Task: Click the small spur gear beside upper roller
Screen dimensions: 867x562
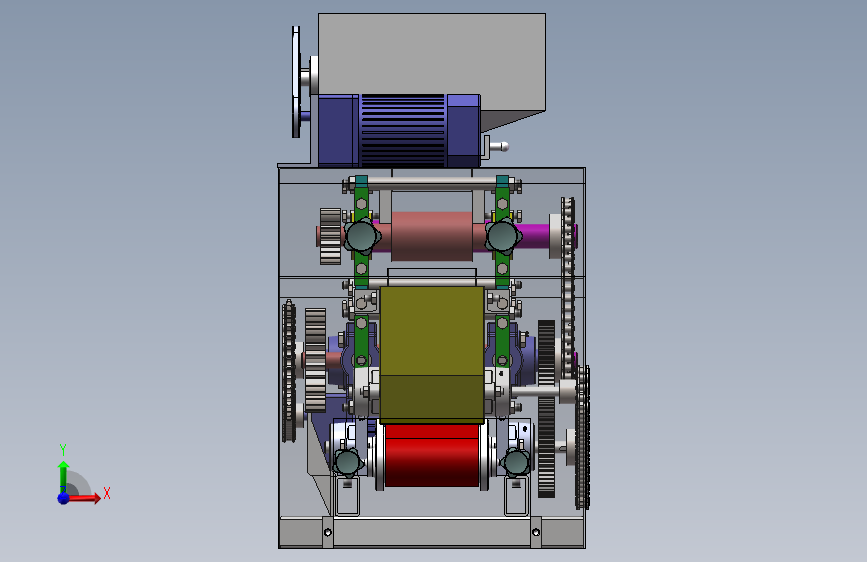Action: coord(331,236)
